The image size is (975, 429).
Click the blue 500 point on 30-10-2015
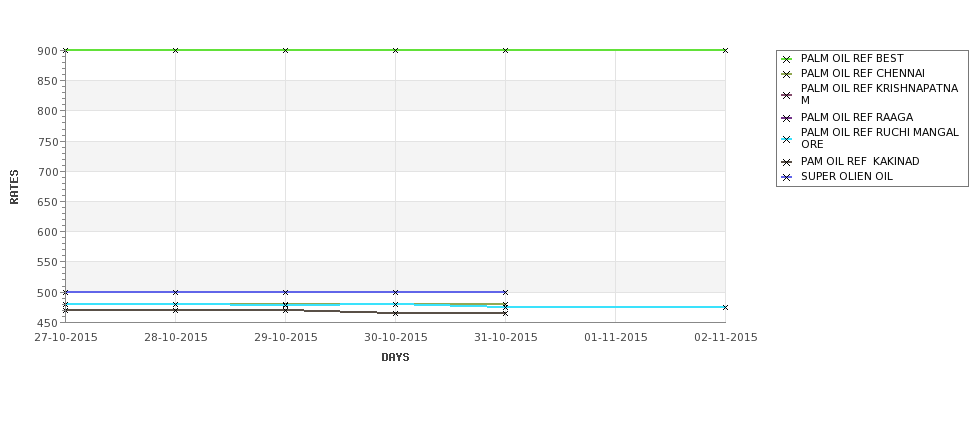(395, 292)
